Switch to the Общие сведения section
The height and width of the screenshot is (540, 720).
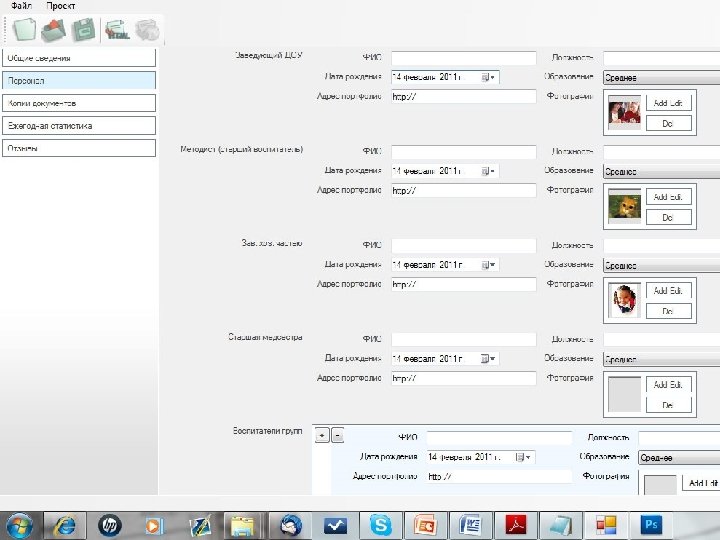click(79, 58)
